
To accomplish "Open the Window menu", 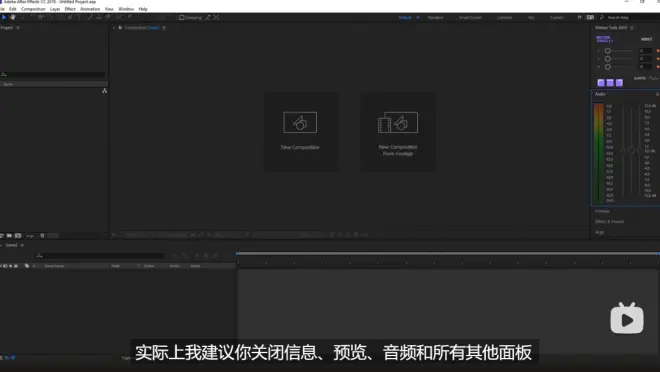I will click(x=126, y=9).
